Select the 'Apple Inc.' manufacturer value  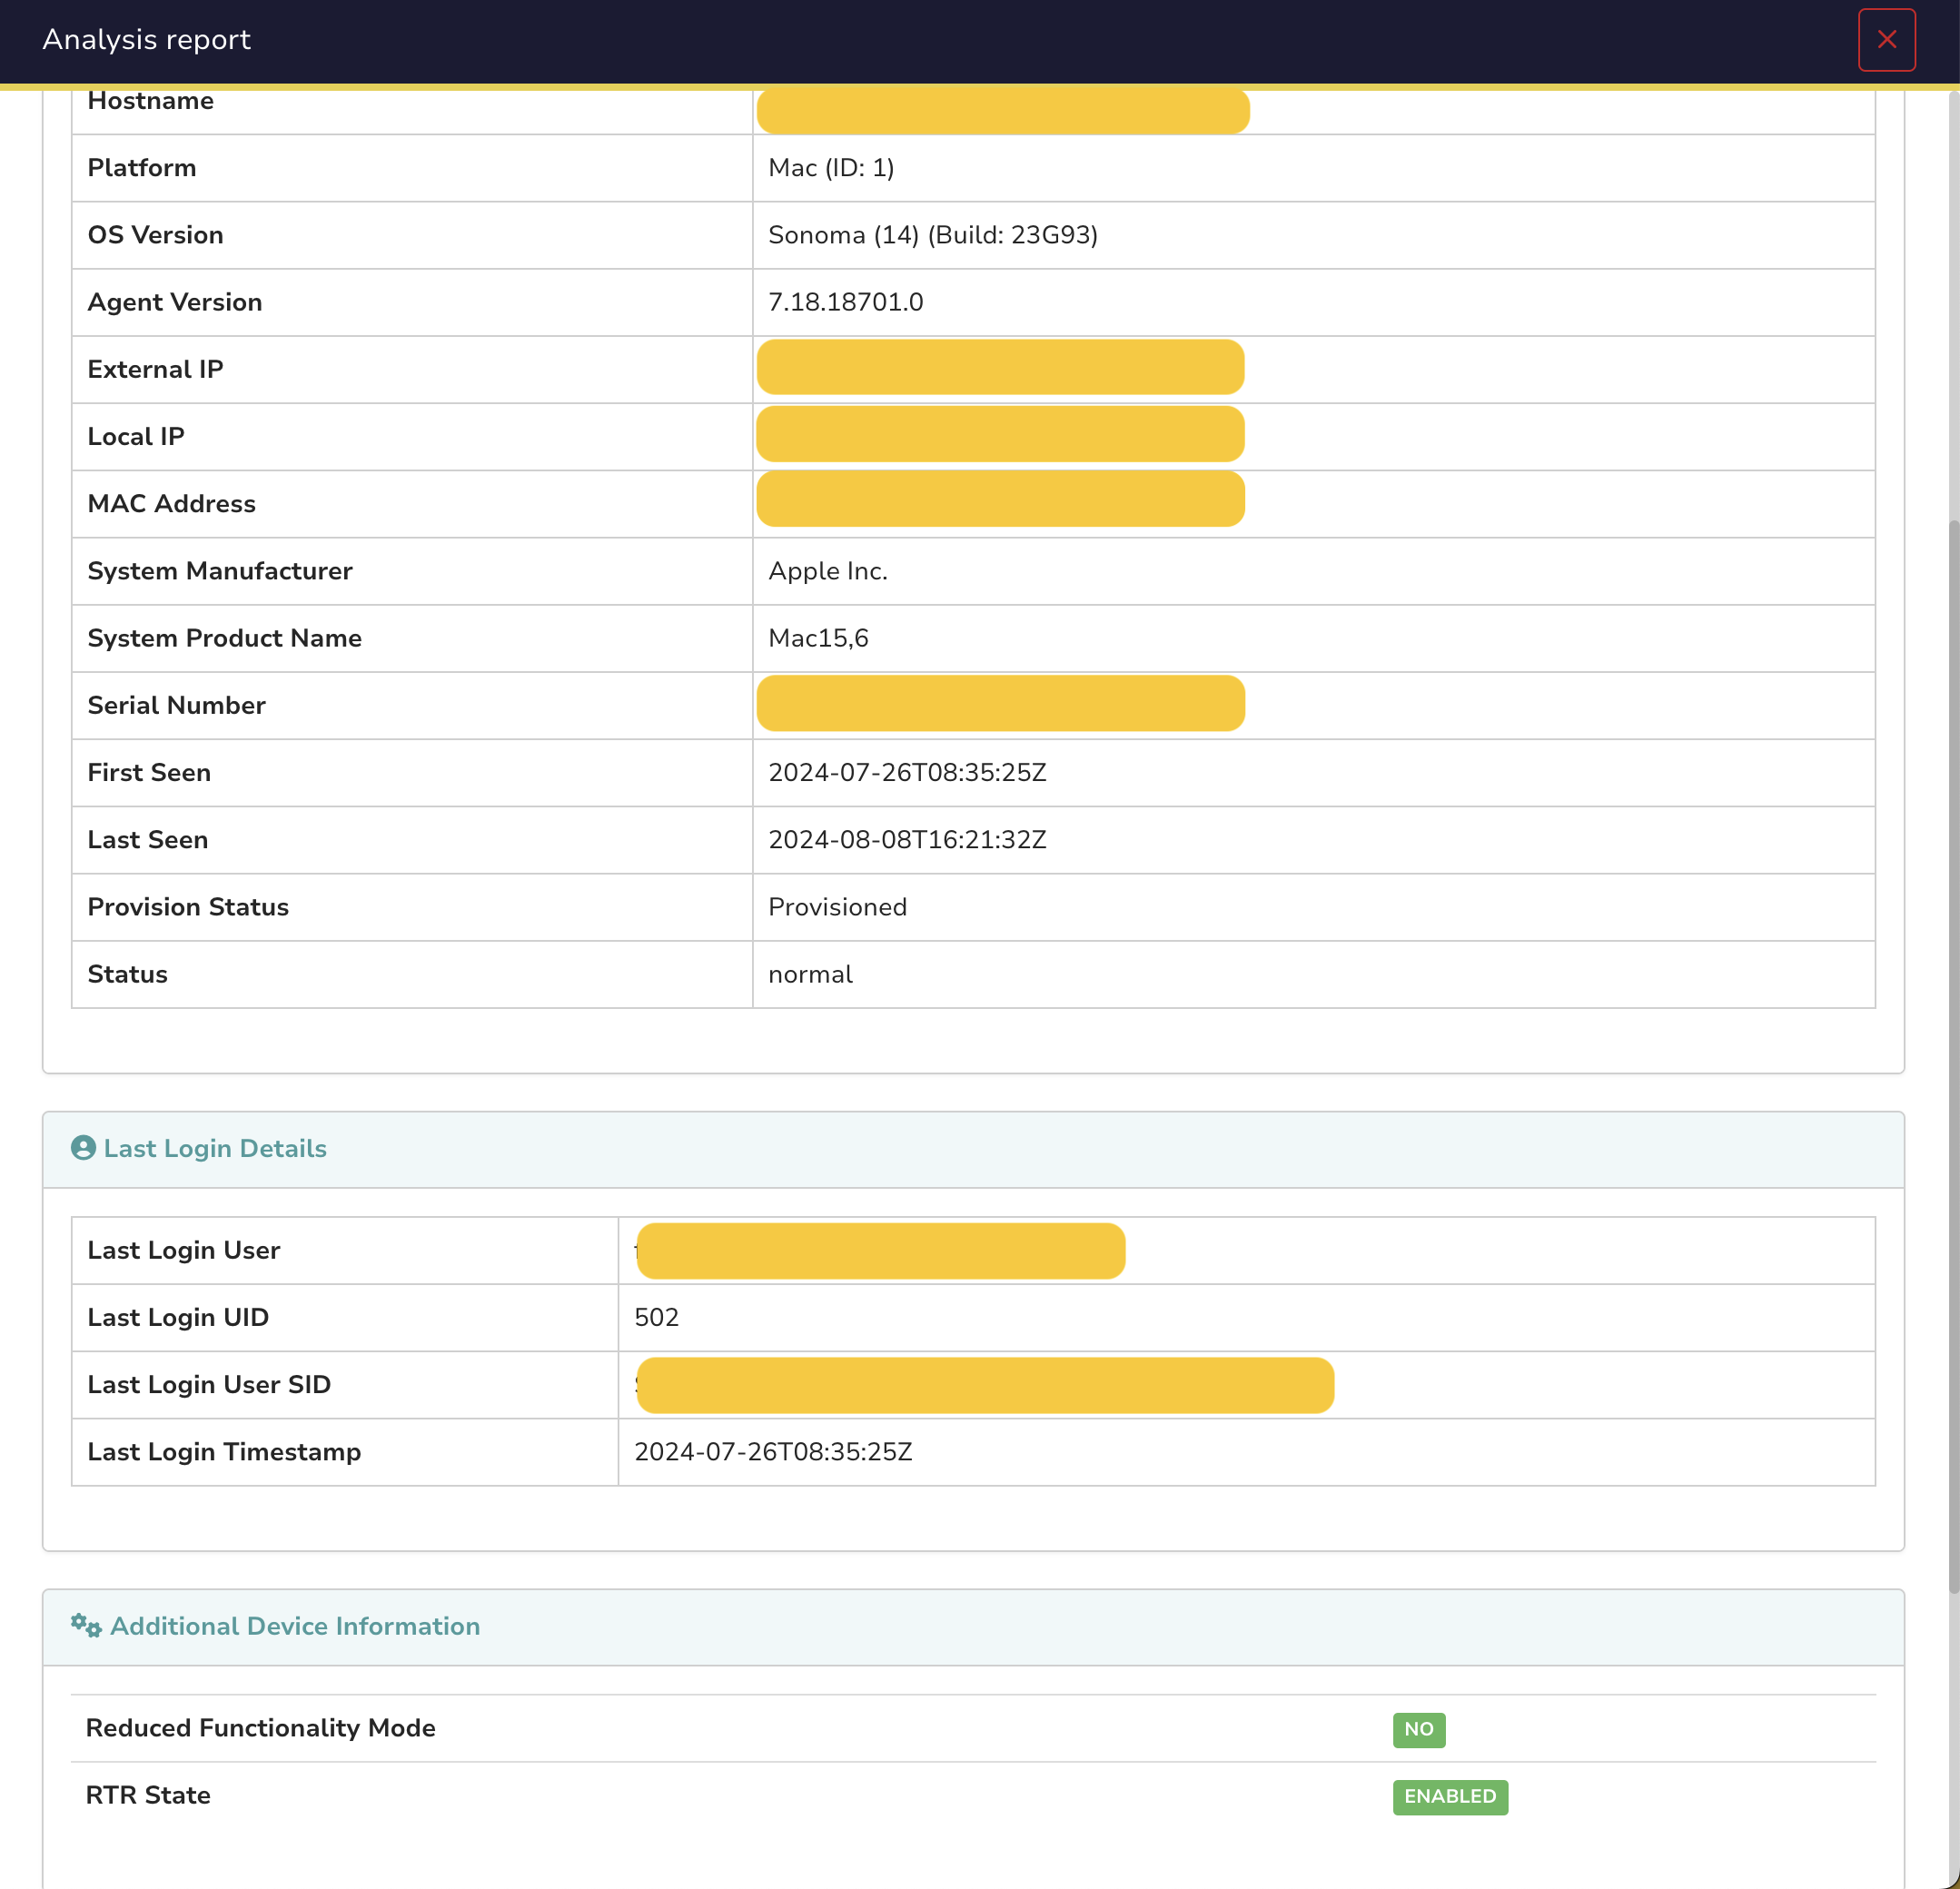[x=828, y=571]
